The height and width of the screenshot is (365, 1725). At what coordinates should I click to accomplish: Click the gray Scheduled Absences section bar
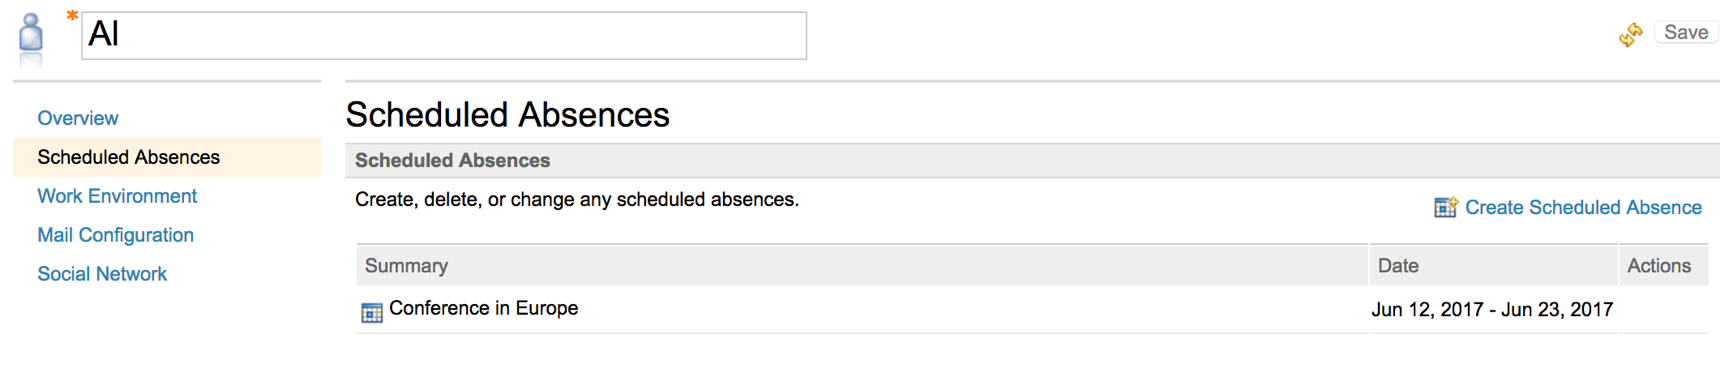point(1032,160)
